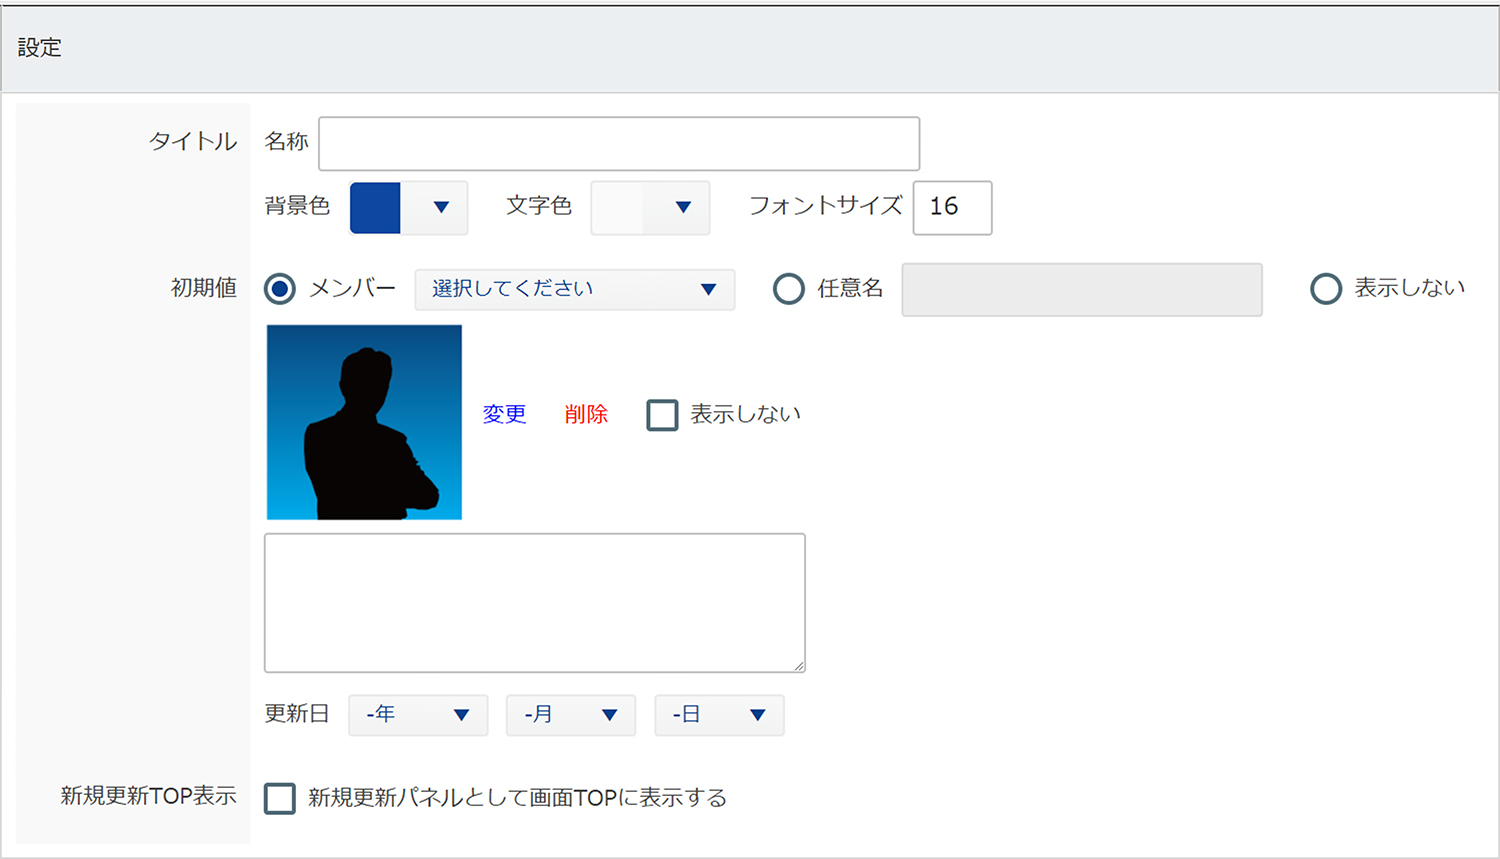This screenshot has height=859, width=1500.
Task: Click the red 削除 link
Action: 586,414
